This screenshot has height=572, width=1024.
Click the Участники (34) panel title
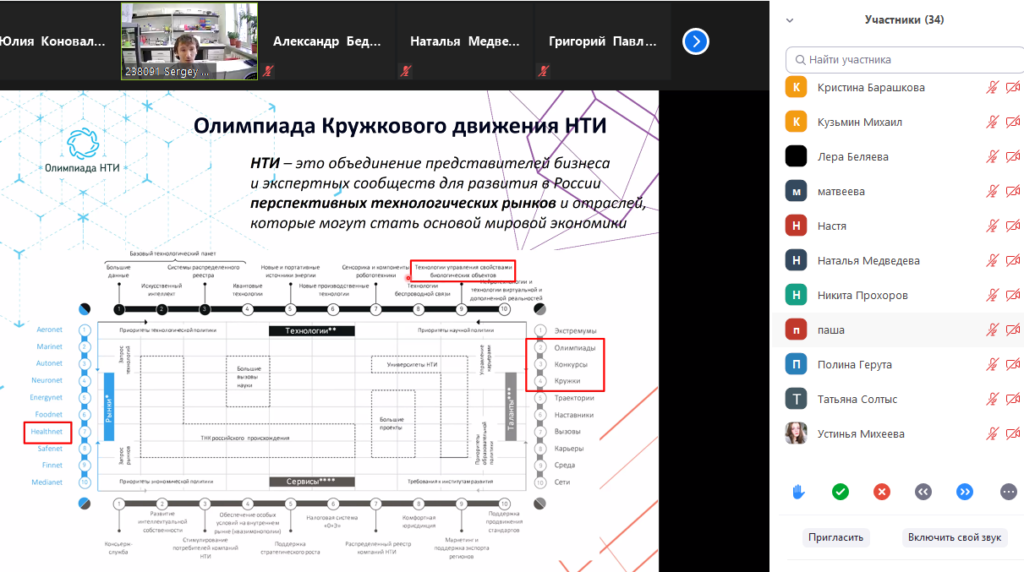click(x=904, y=20)
